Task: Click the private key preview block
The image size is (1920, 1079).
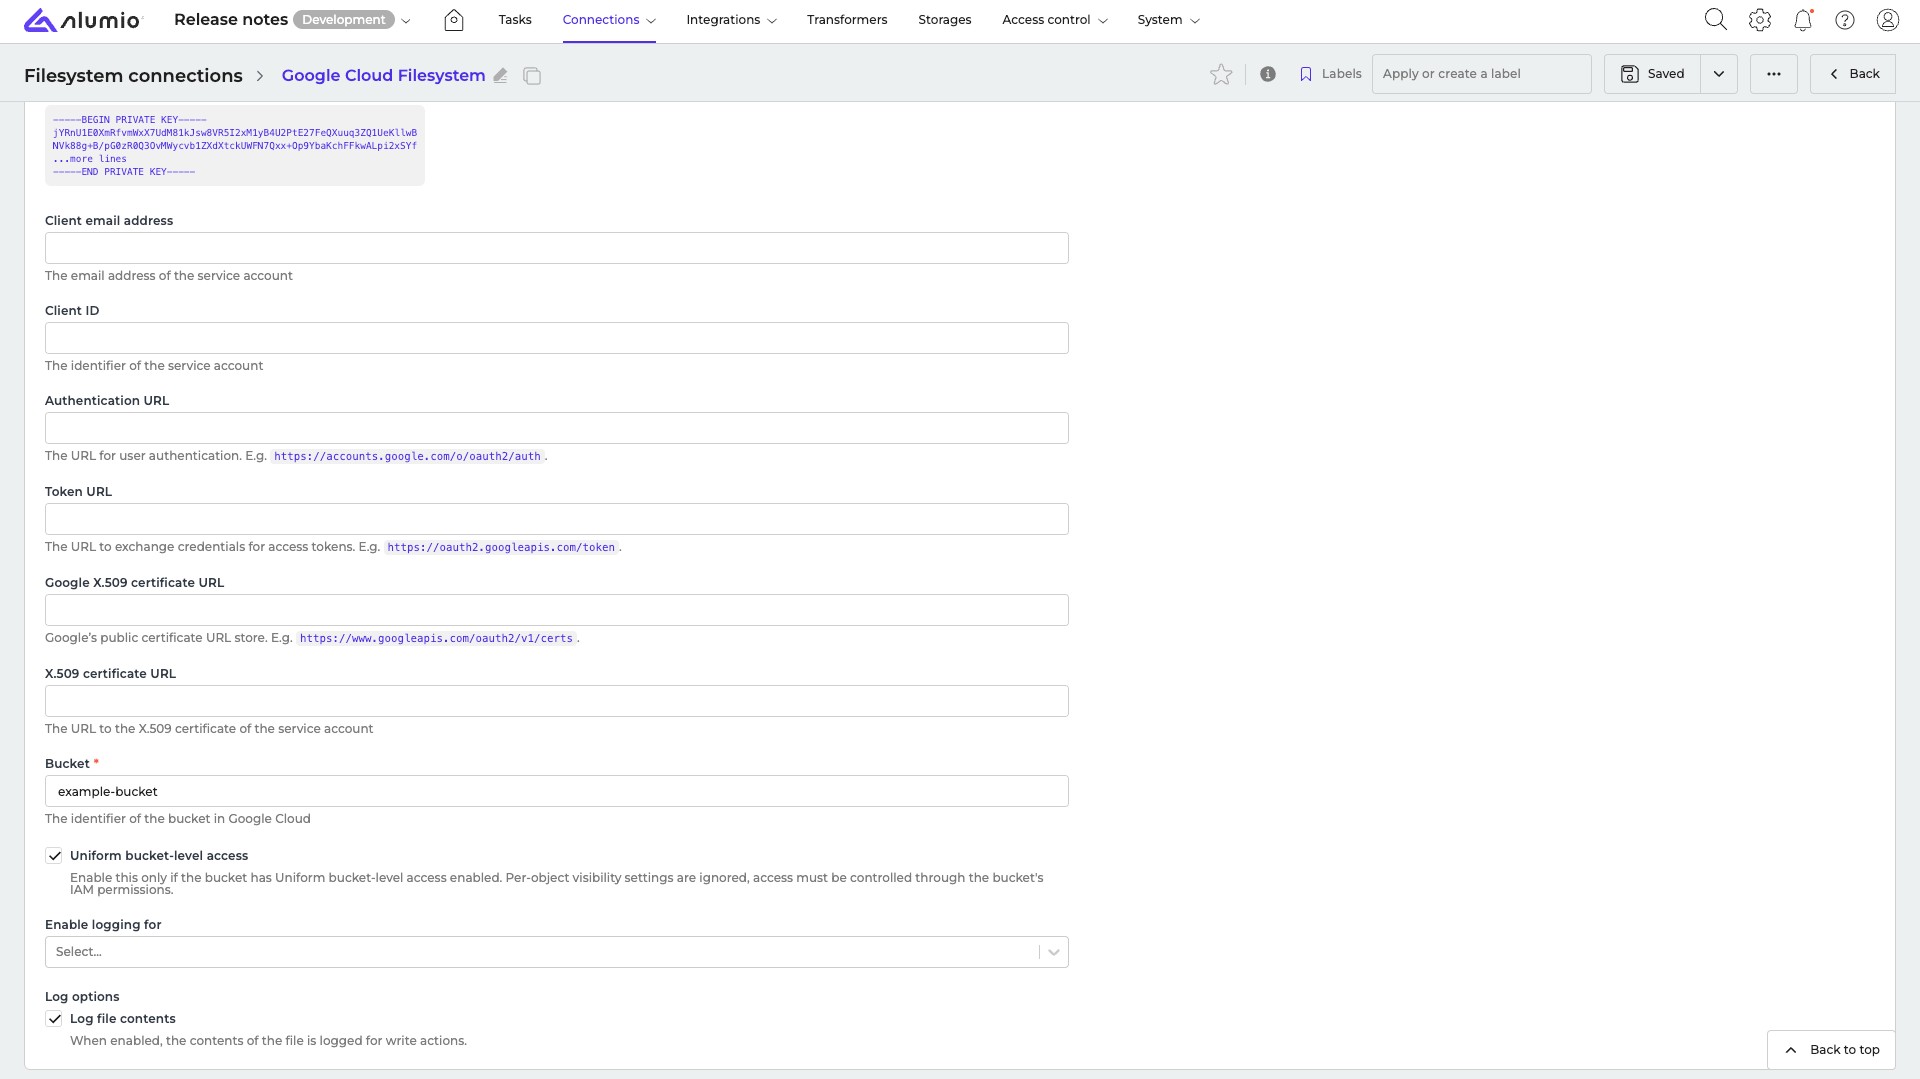Action: tap(235, 146)
